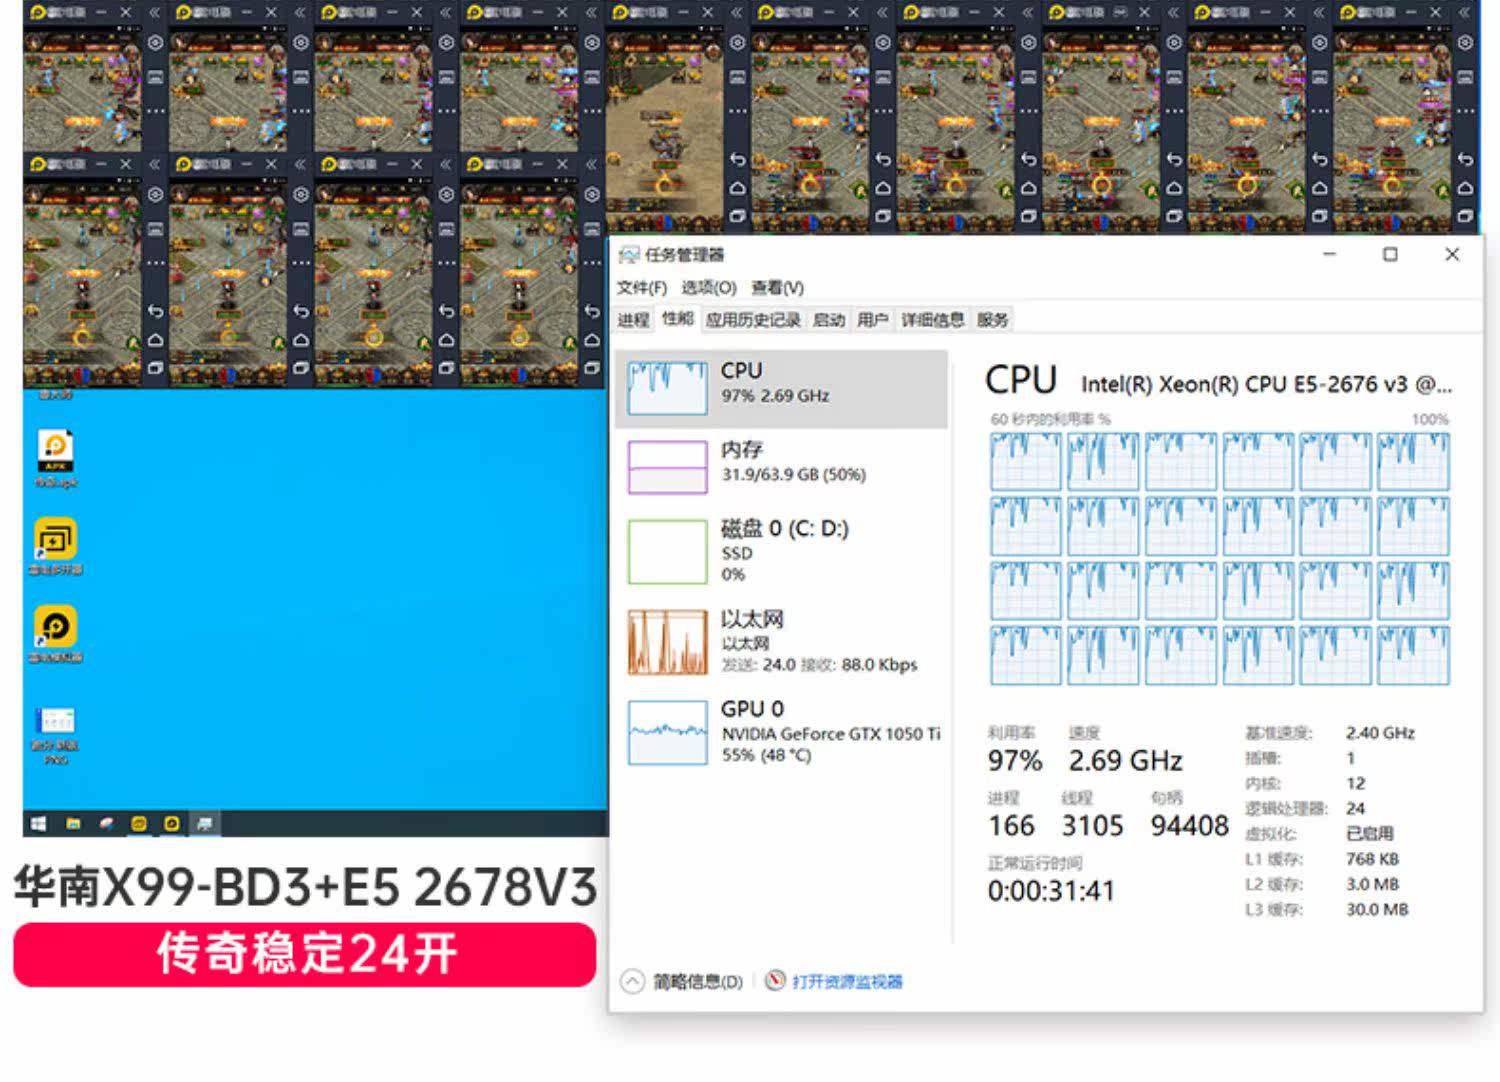The height and width of the screenshot is (1082, 1500).
Task: Open the 查看(V) menu
Action: tap(778, 288)
